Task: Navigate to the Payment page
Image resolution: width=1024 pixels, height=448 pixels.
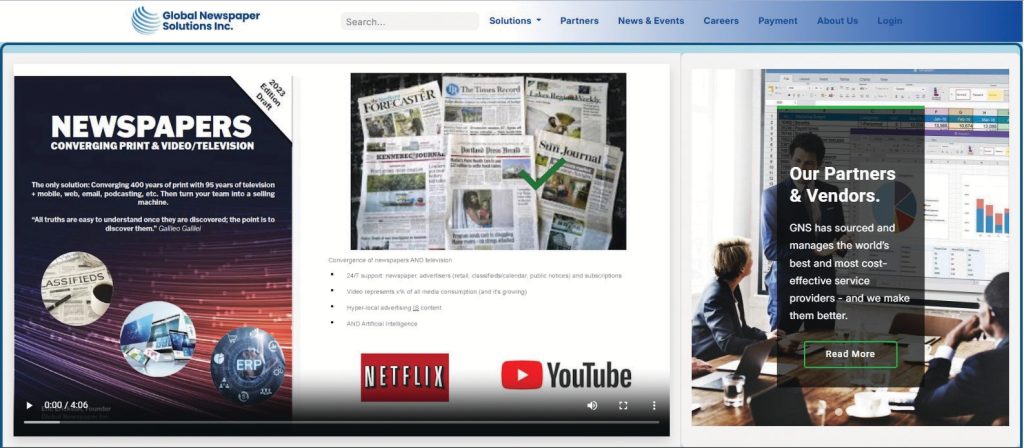Action: (x=777, y=21)
